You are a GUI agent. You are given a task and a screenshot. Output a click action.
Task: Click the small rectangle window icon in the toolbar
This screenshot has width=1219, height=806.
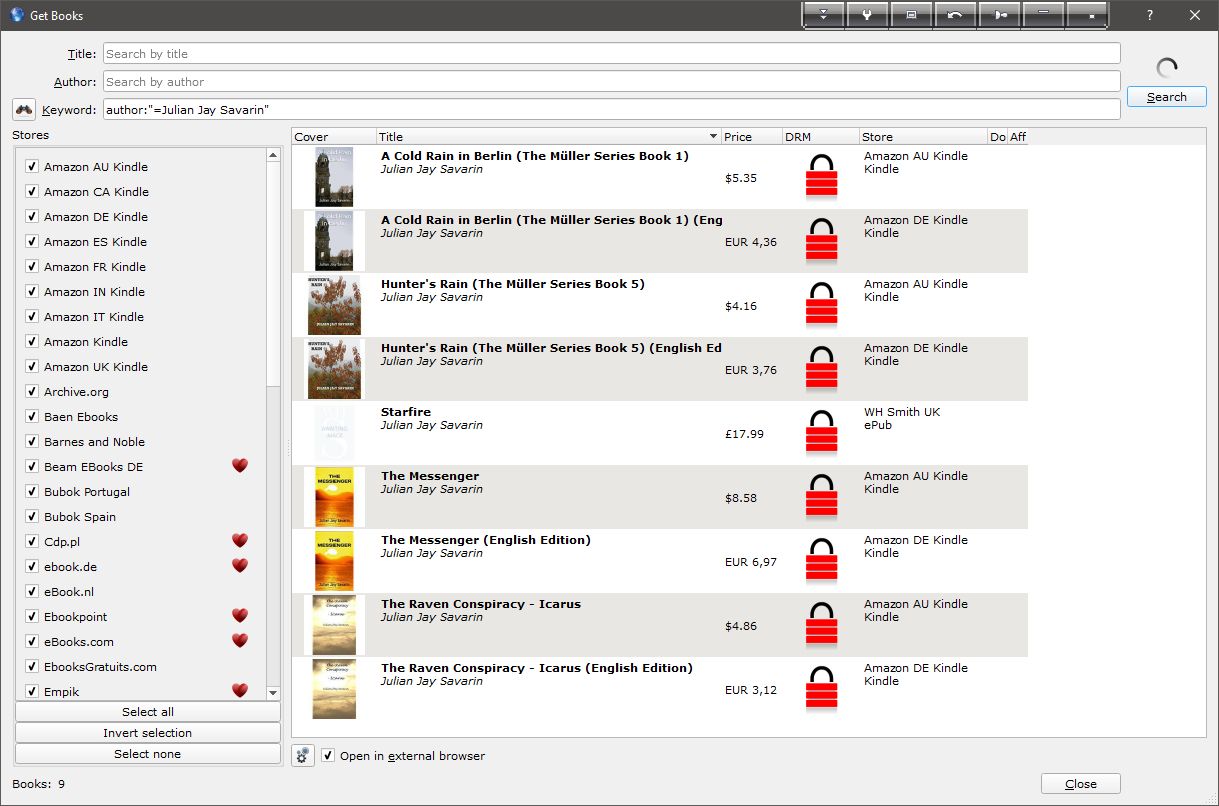pyautogui.click(x=911, y=15)
